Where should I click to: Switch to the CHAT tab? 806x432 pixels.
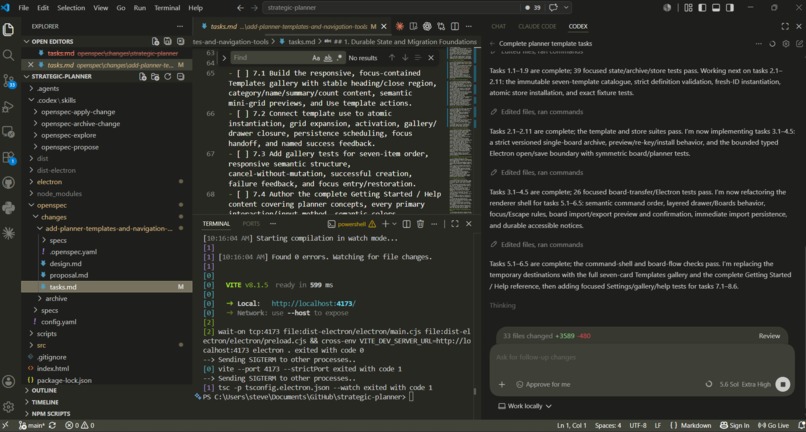[x=499, y=26]
